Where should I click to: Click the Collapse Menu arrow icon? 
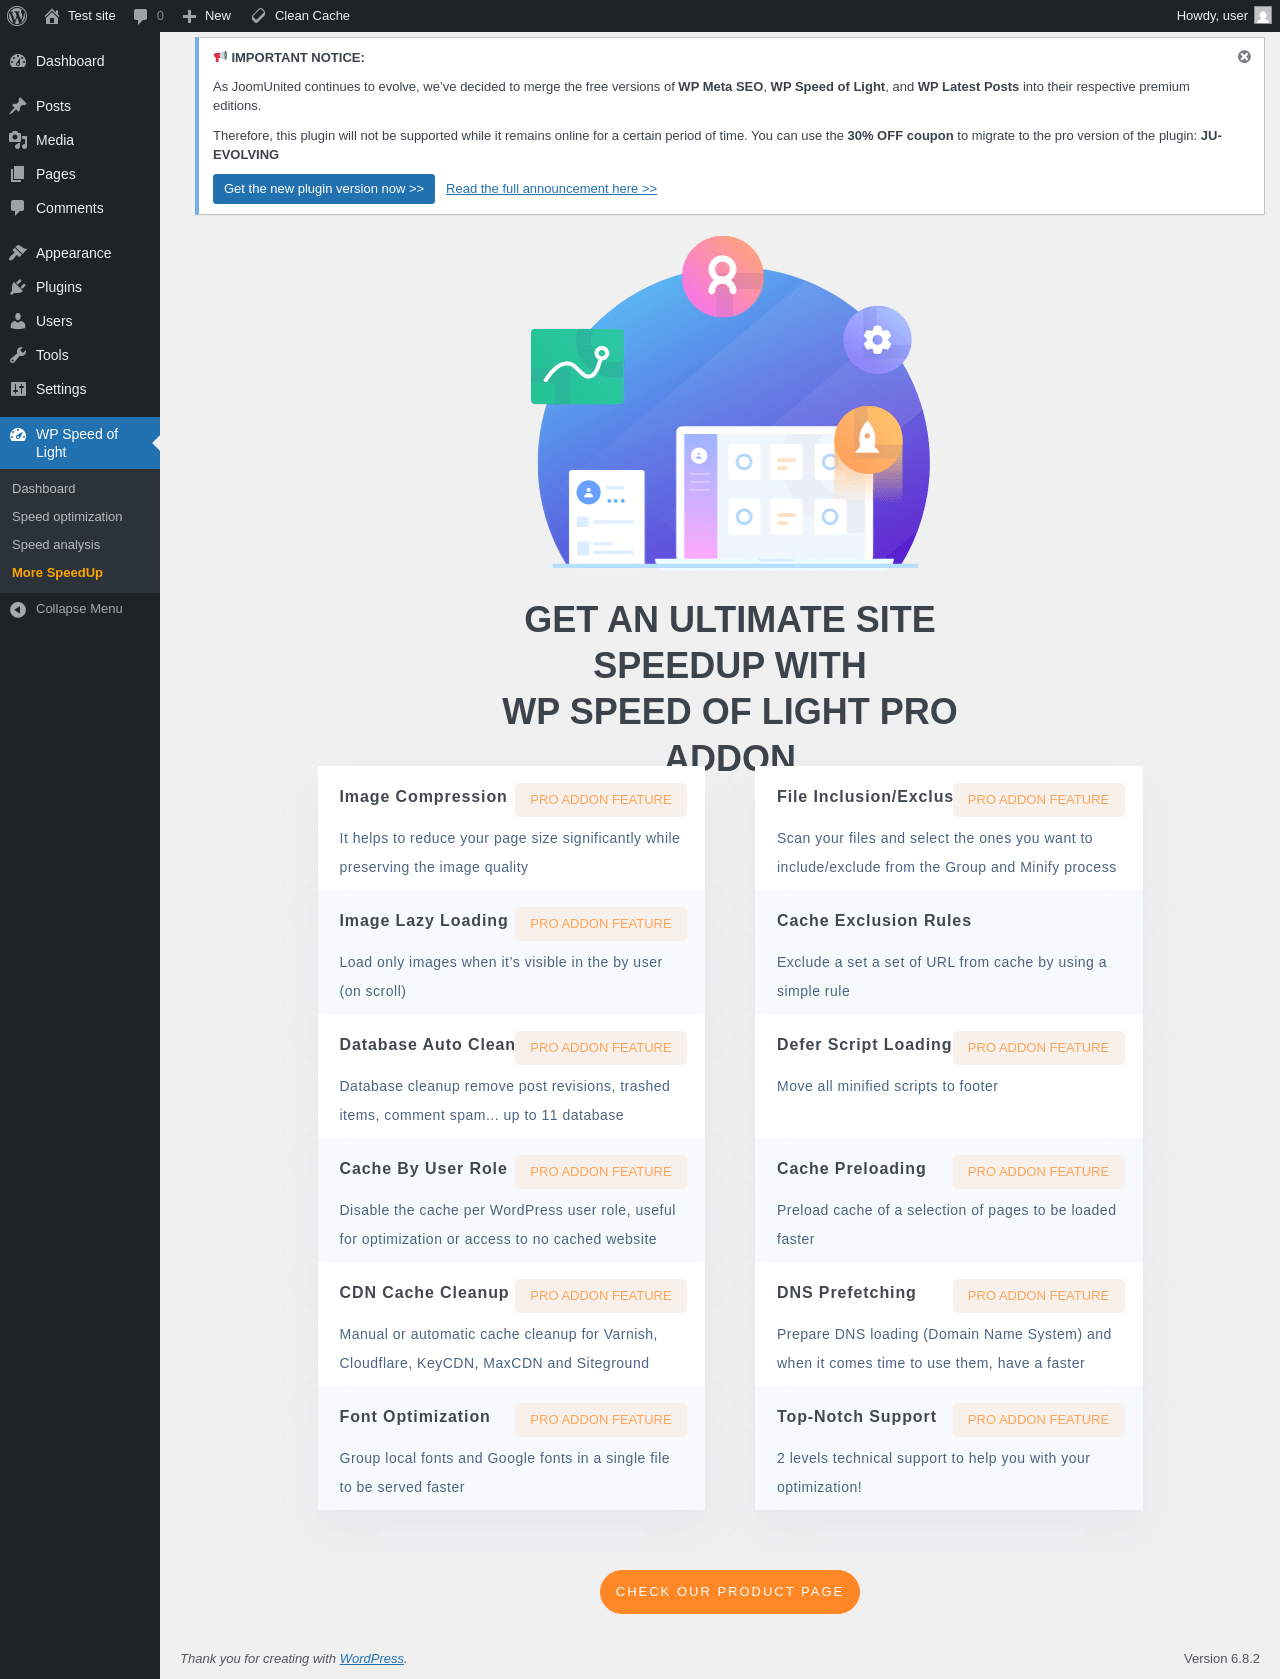click(18, 609)
